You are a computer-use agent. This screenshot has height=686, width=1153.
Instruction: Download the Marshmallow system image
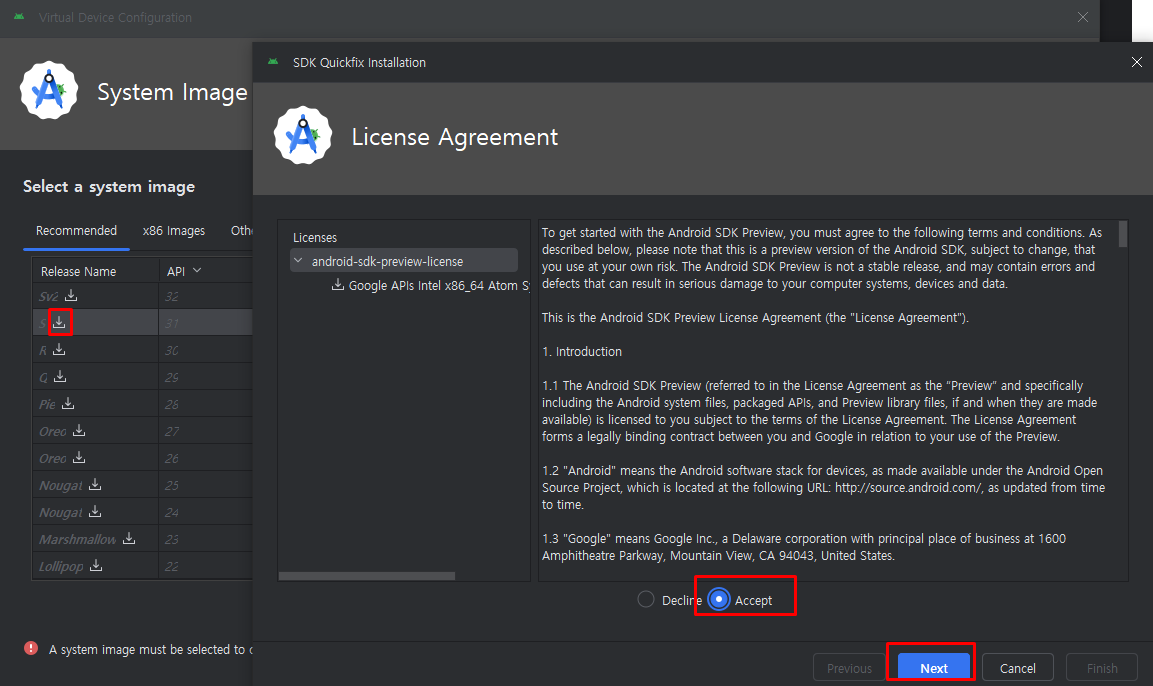(x=129, y=538)
